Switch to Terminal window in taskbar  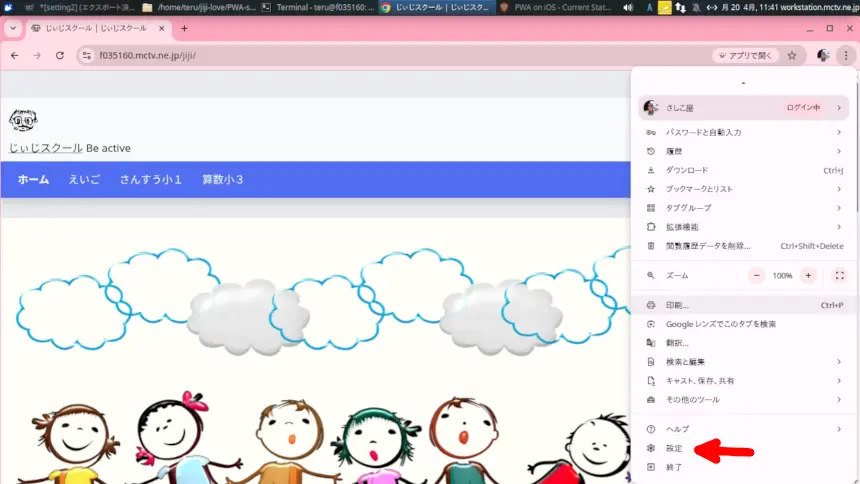click(318, 7)
